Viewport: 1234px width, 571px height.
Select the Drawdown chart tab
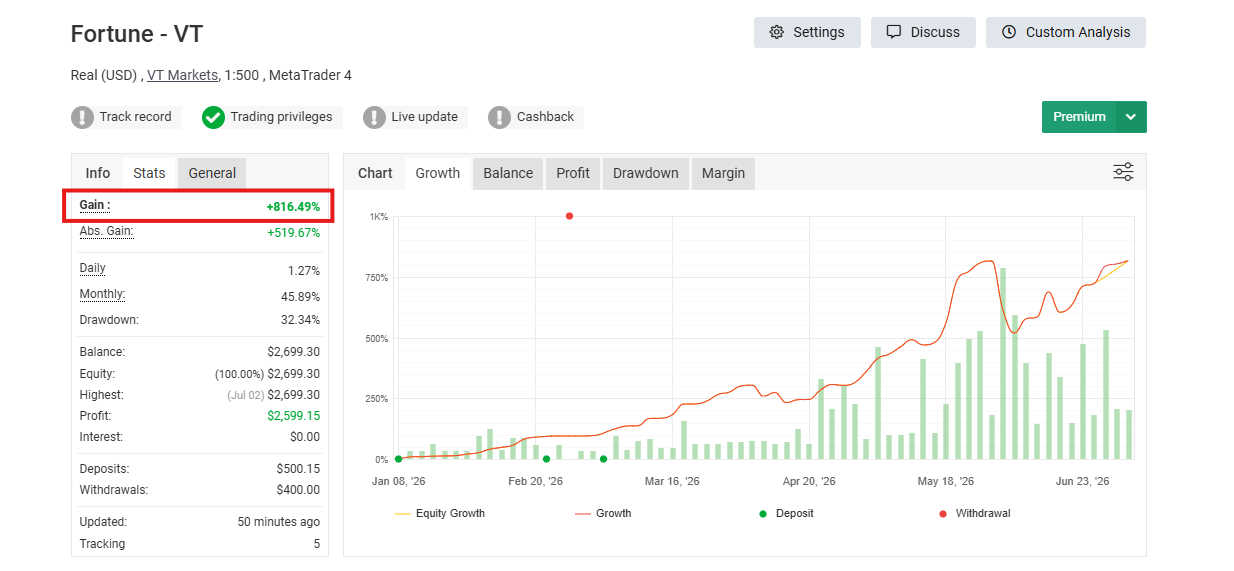(645, 173)
